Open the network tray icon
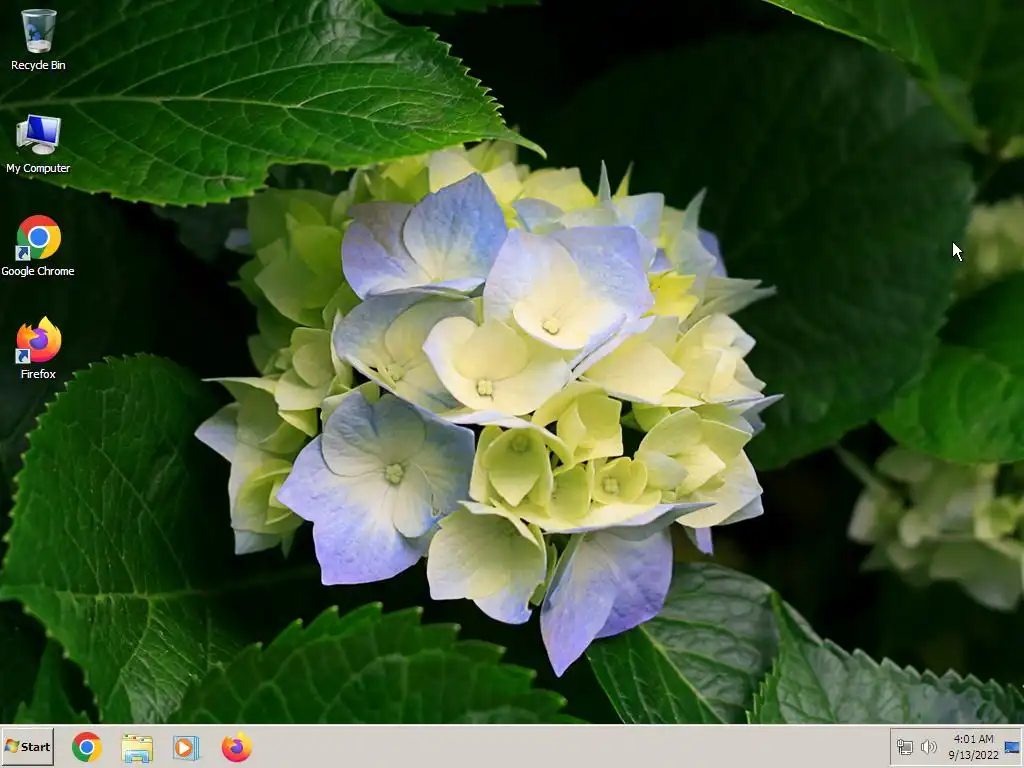The image size is (1024, 768). pyautogui.click(x=904, y=747)
